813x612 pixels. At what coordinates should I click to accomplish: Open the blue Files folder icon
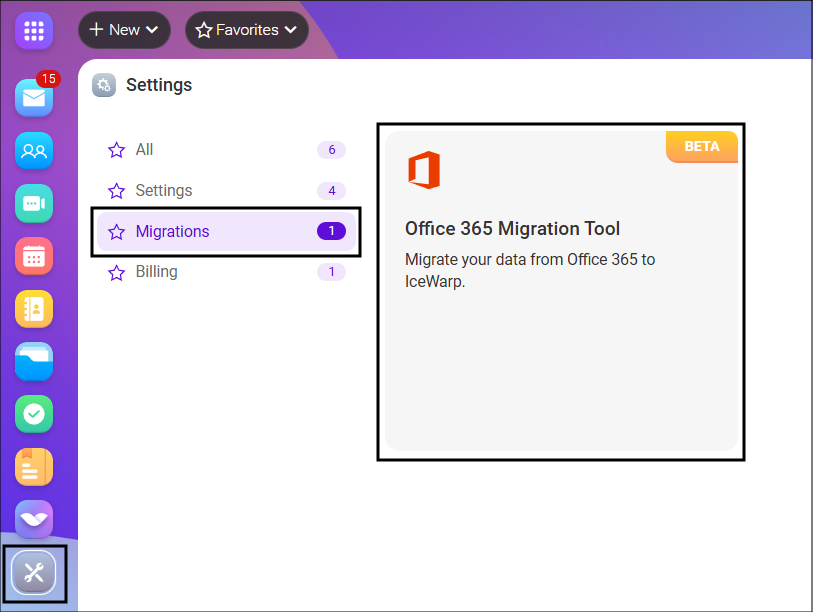[x=34, y=362]
